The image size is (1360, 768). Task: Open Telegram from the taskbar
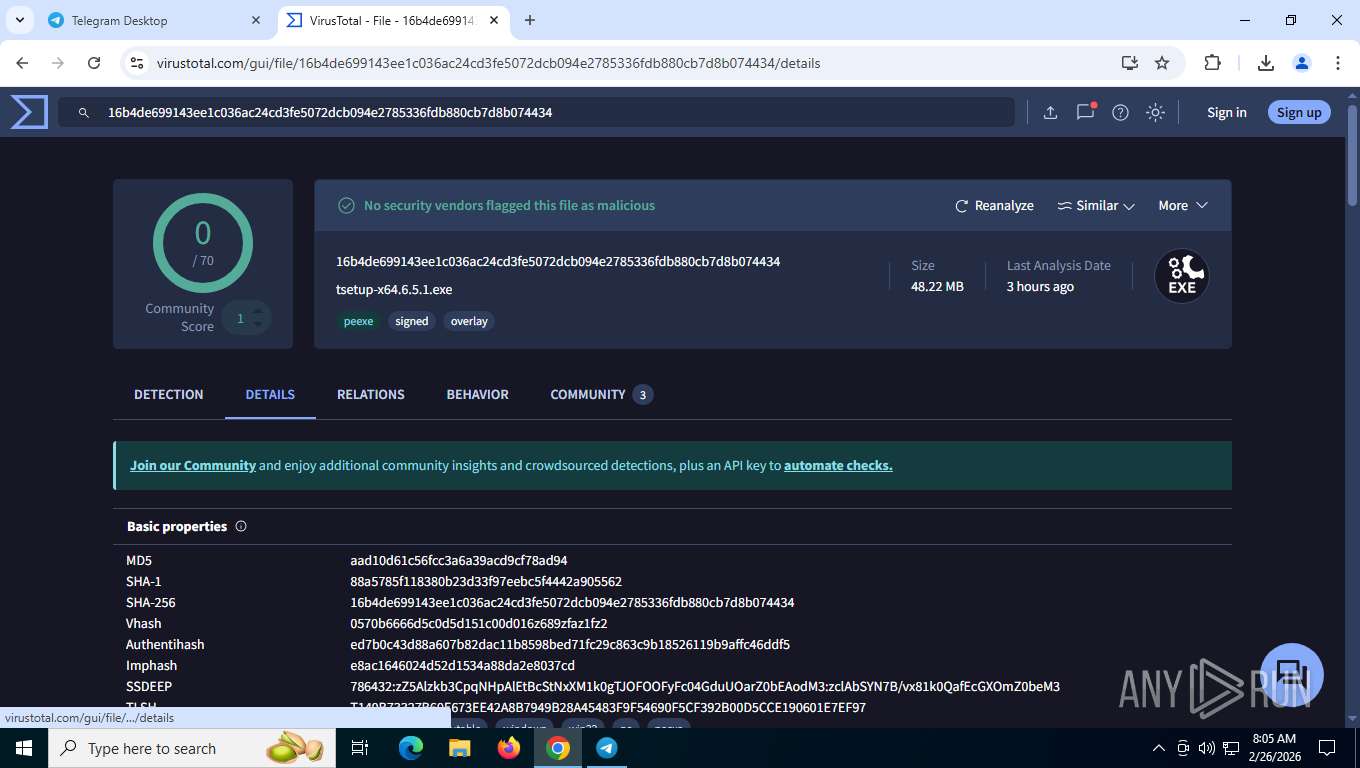pyautogui.click(x=607, y=748)
